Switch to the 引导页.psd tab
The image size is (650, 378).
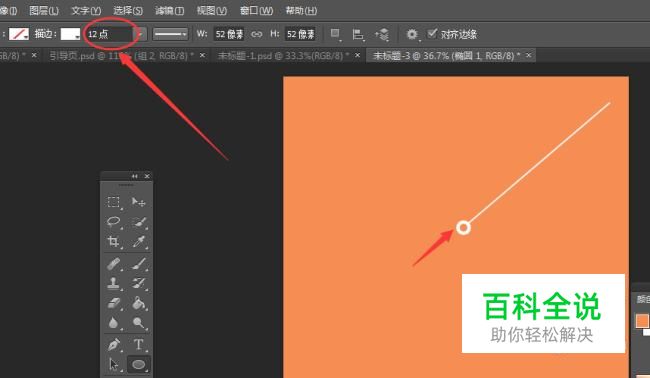pos(121,56)
